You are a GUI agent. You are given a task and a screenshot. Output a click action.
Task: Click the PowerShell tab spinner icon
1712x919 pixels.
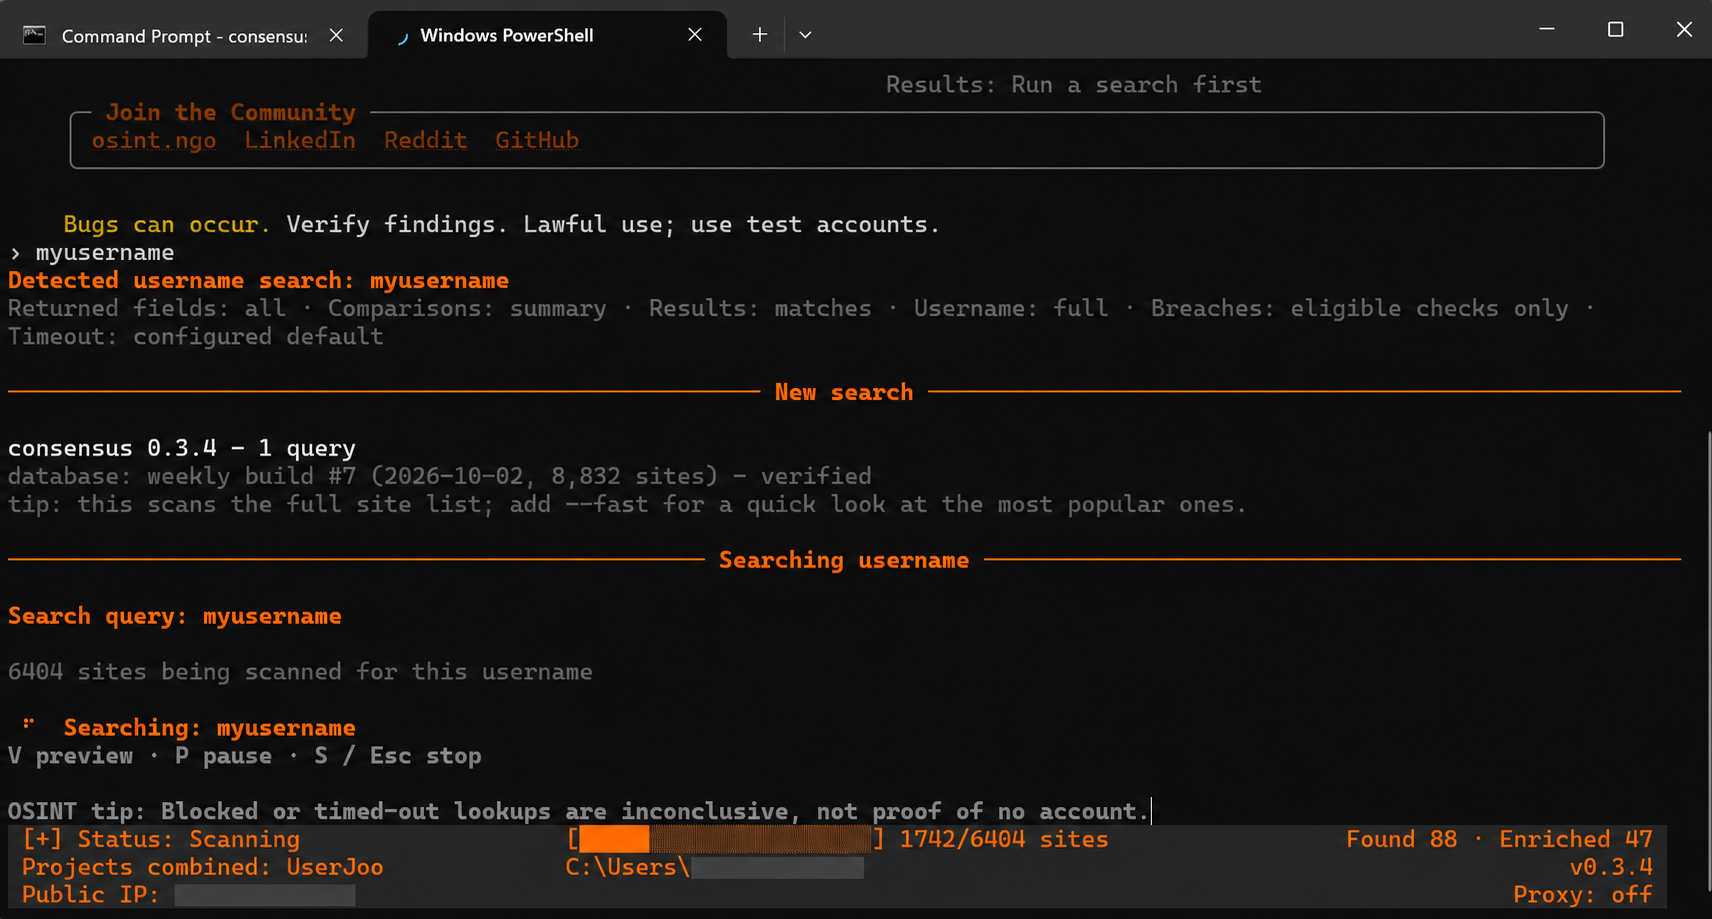coord(401,36)
